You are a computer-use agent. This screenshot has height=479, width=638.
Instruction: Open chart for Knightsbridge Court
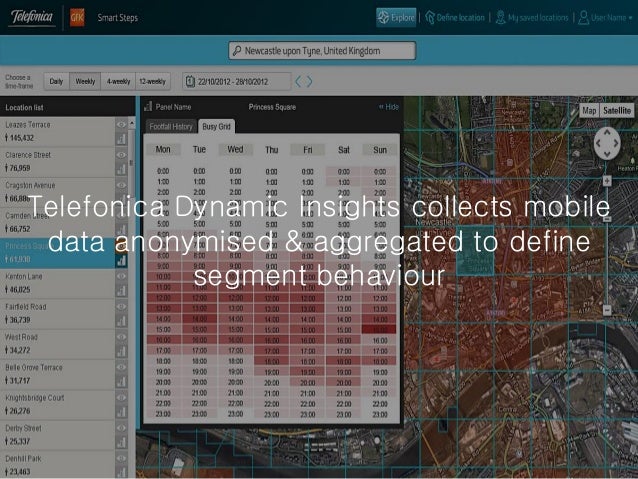[x=121, y=412]
